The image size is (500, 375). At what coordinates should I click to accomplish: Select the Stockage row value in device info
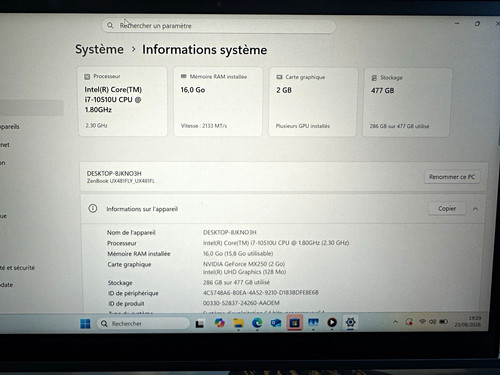236,282
